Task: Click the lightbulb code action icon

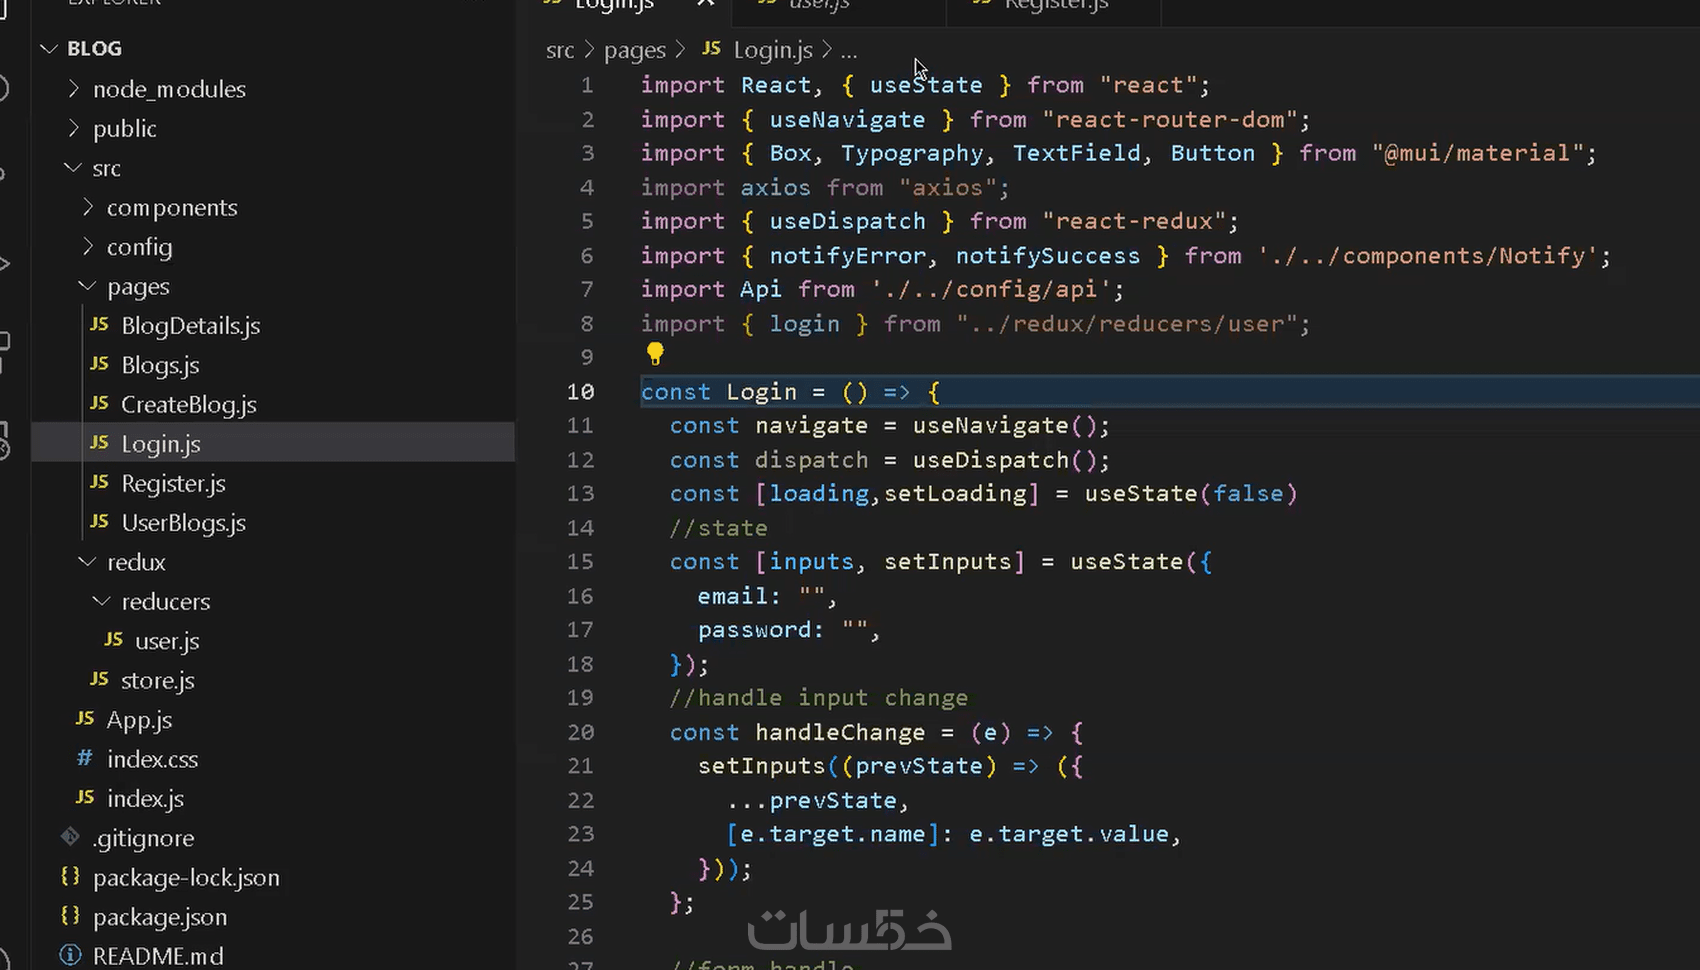Action: [x=655, y=353]
